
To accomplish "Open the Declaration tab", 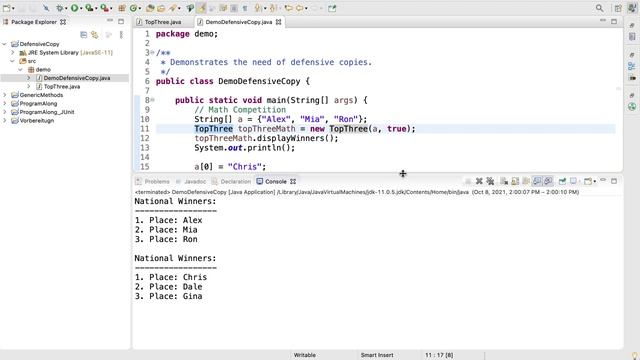I will tap(231, 181).
